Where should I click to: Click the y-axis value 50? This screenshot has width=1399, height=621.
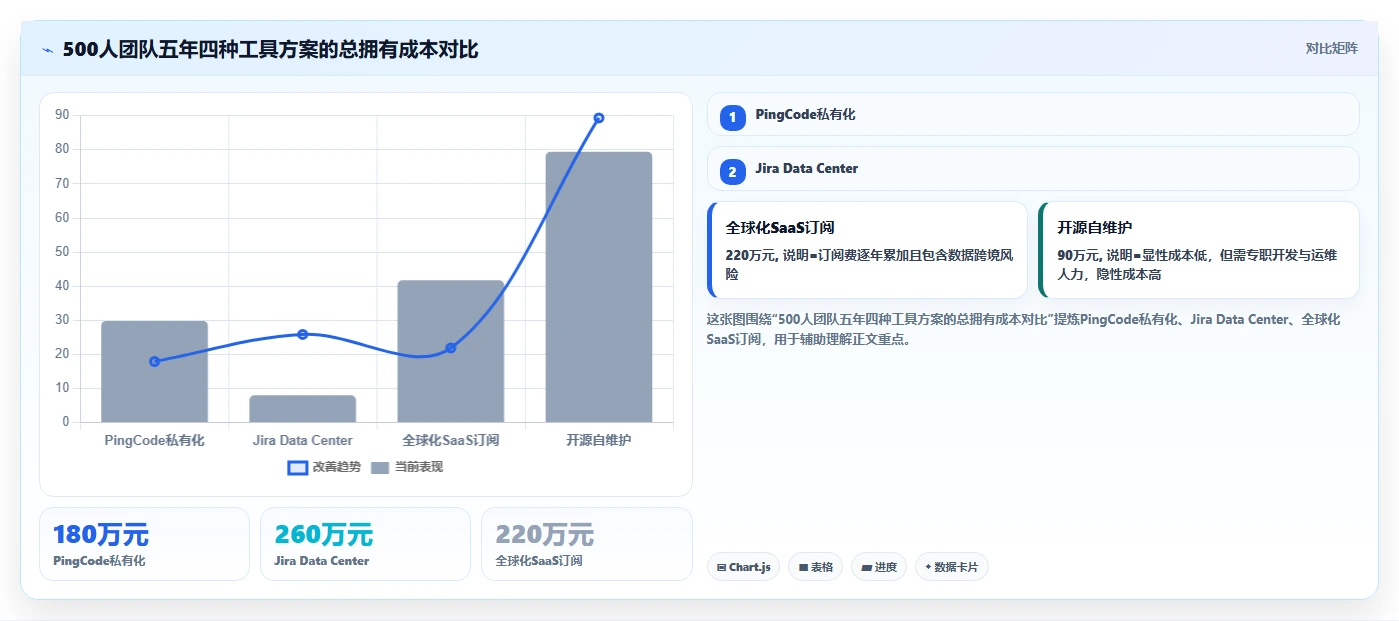click(62, 251)
